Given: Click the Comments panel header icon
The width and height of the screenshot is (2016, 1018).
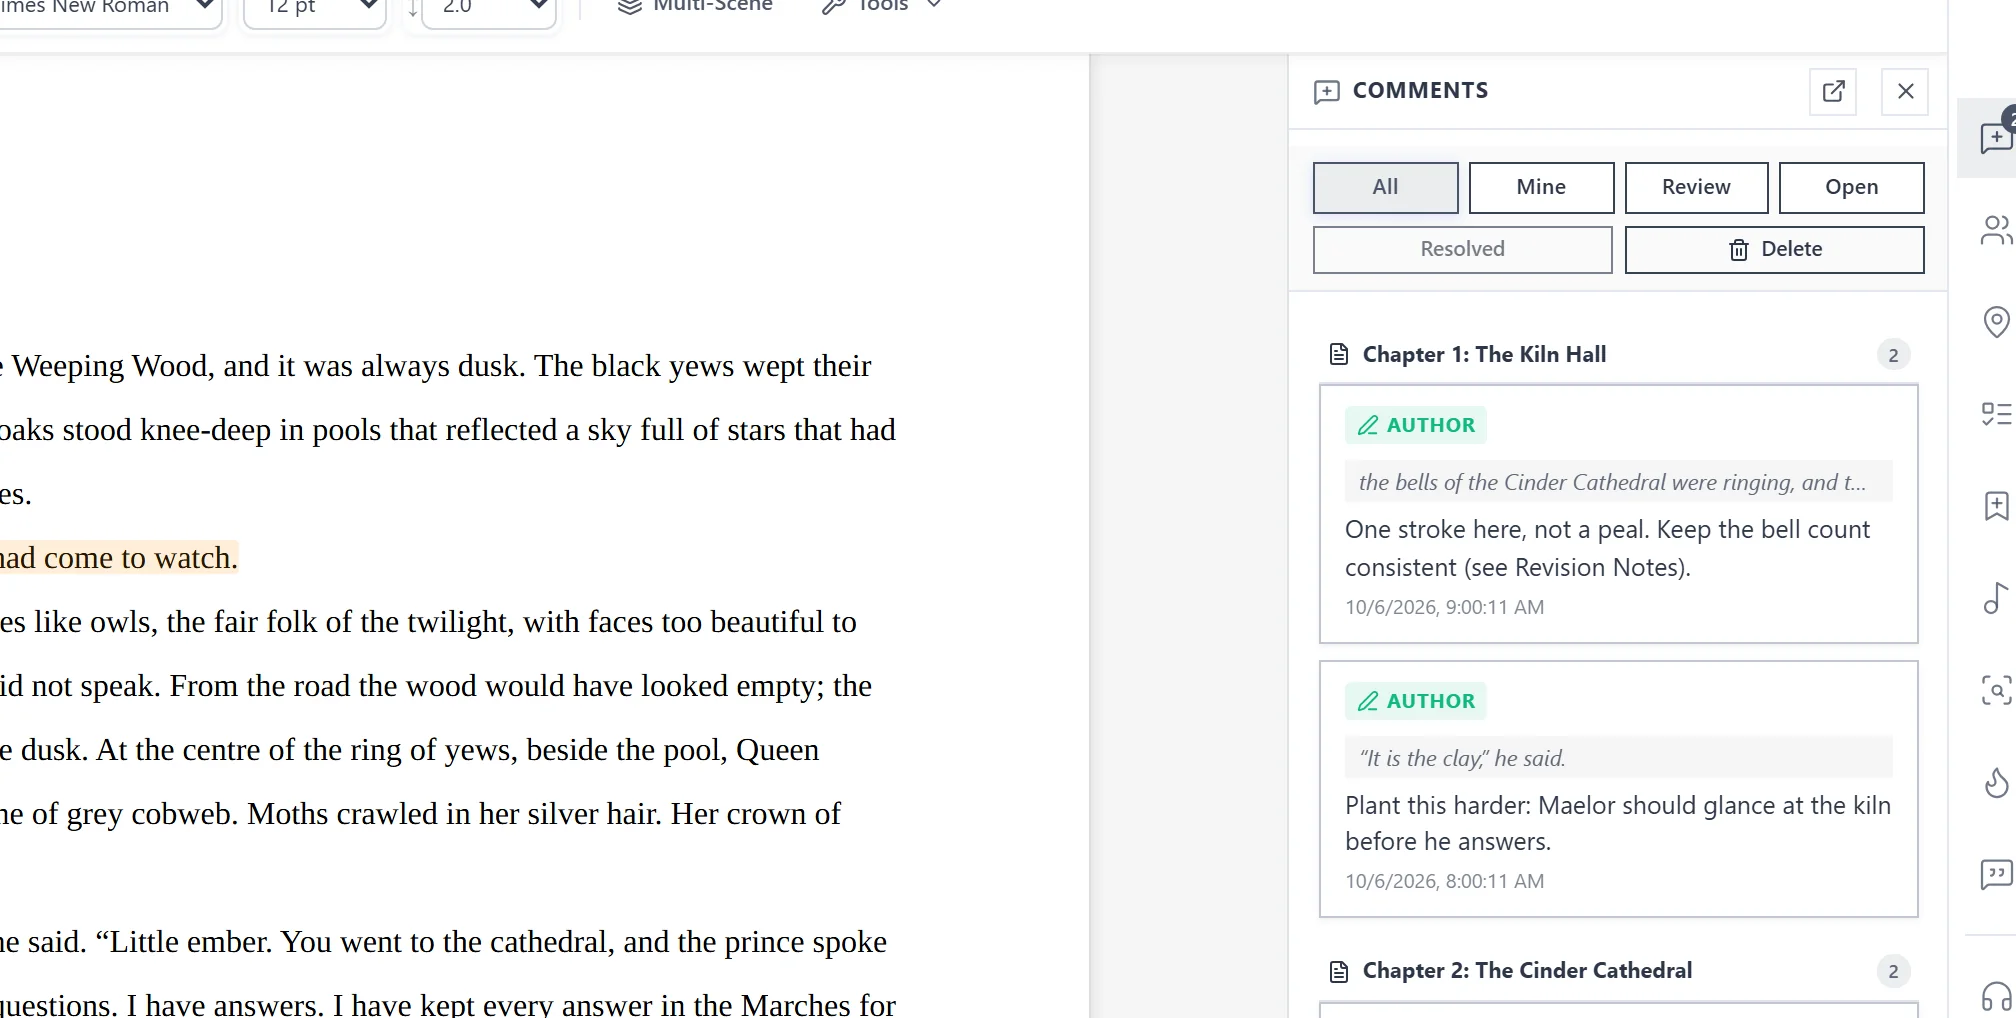Looking at the screenshot, I should pos(1327,92).
